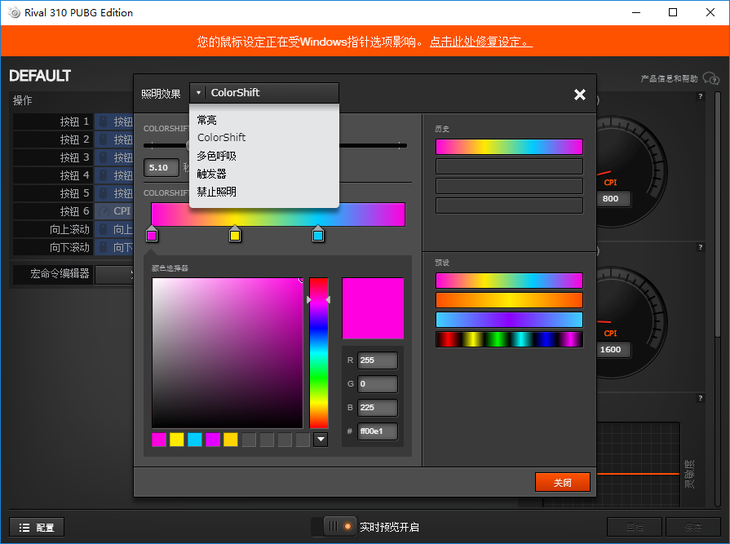Select the first magenta saved swatch
Viewport: 730px width, 544px height.
(x=159, y=439)
